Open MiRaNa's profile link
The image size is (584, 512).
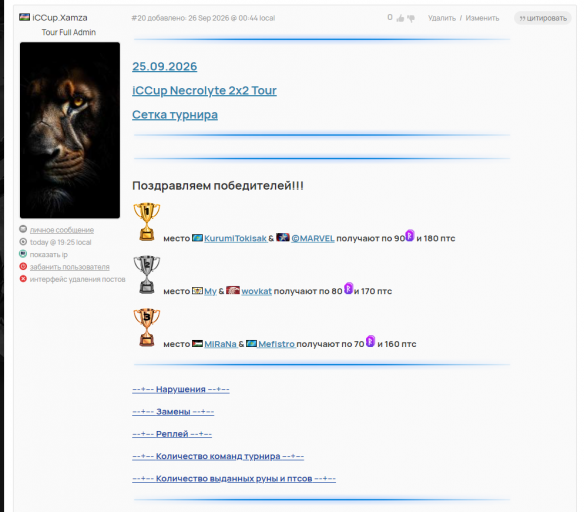coord(220,344)
